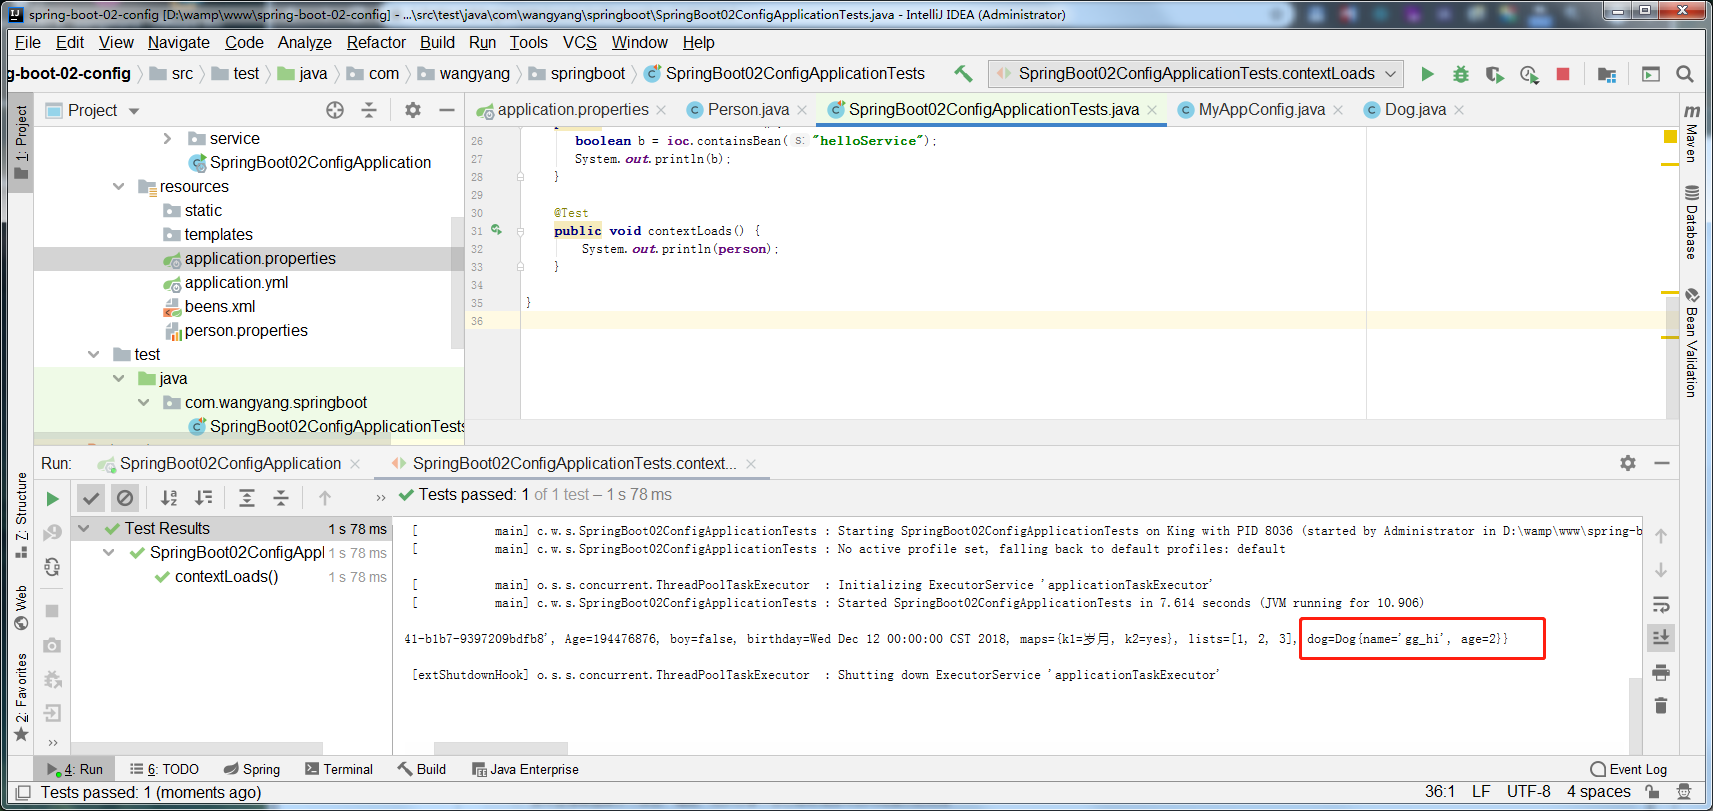Screen dimensions: 1713x811
Task: Toggle show ignored tests filter
Action: 125,498
